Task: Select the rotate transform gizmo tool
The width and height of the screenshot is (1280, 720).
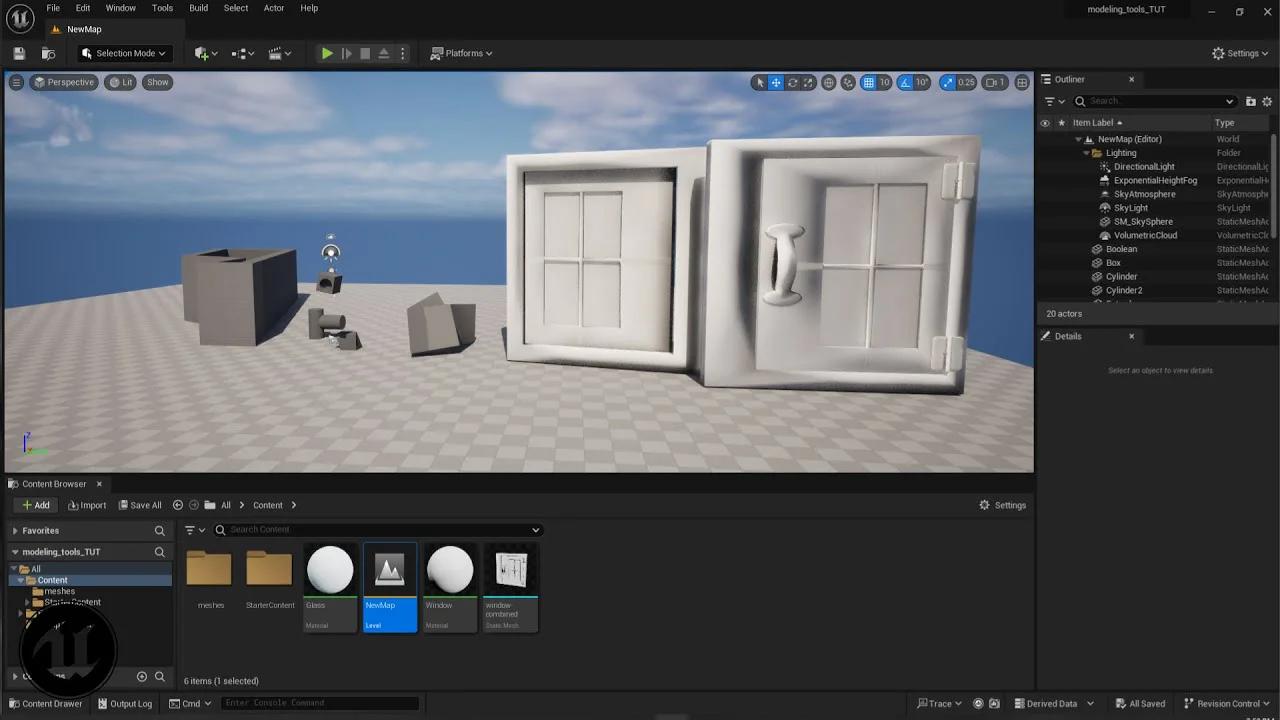Action: coord(792,83)
